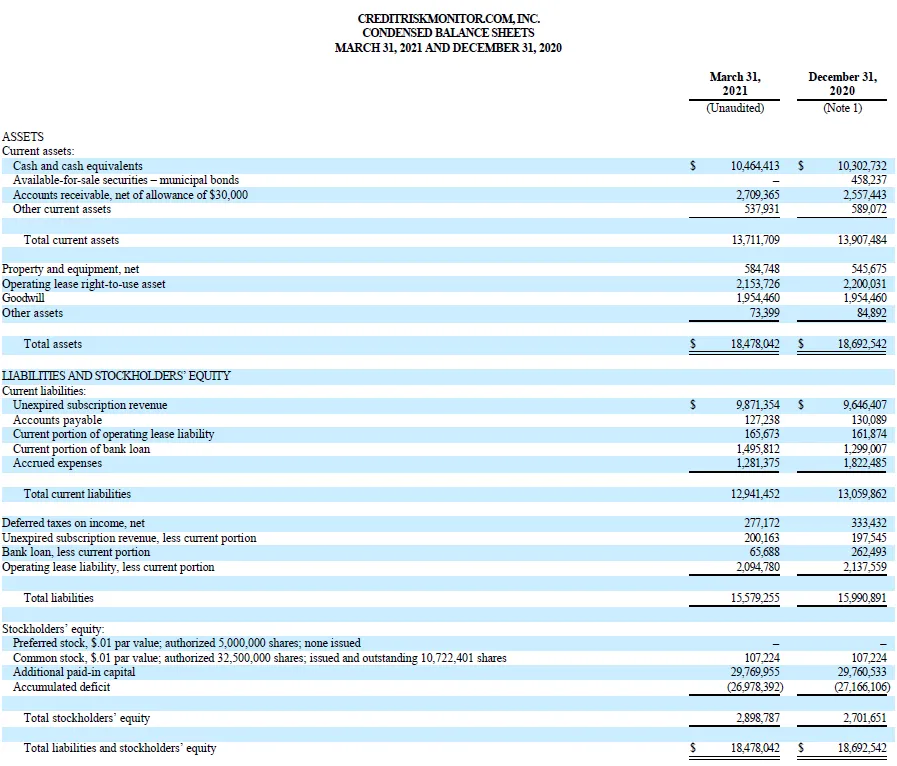The width and height of the screenshot is (897, 766).
Task: Click bank loan current value 1,495,812
Action: pos(757,449)
